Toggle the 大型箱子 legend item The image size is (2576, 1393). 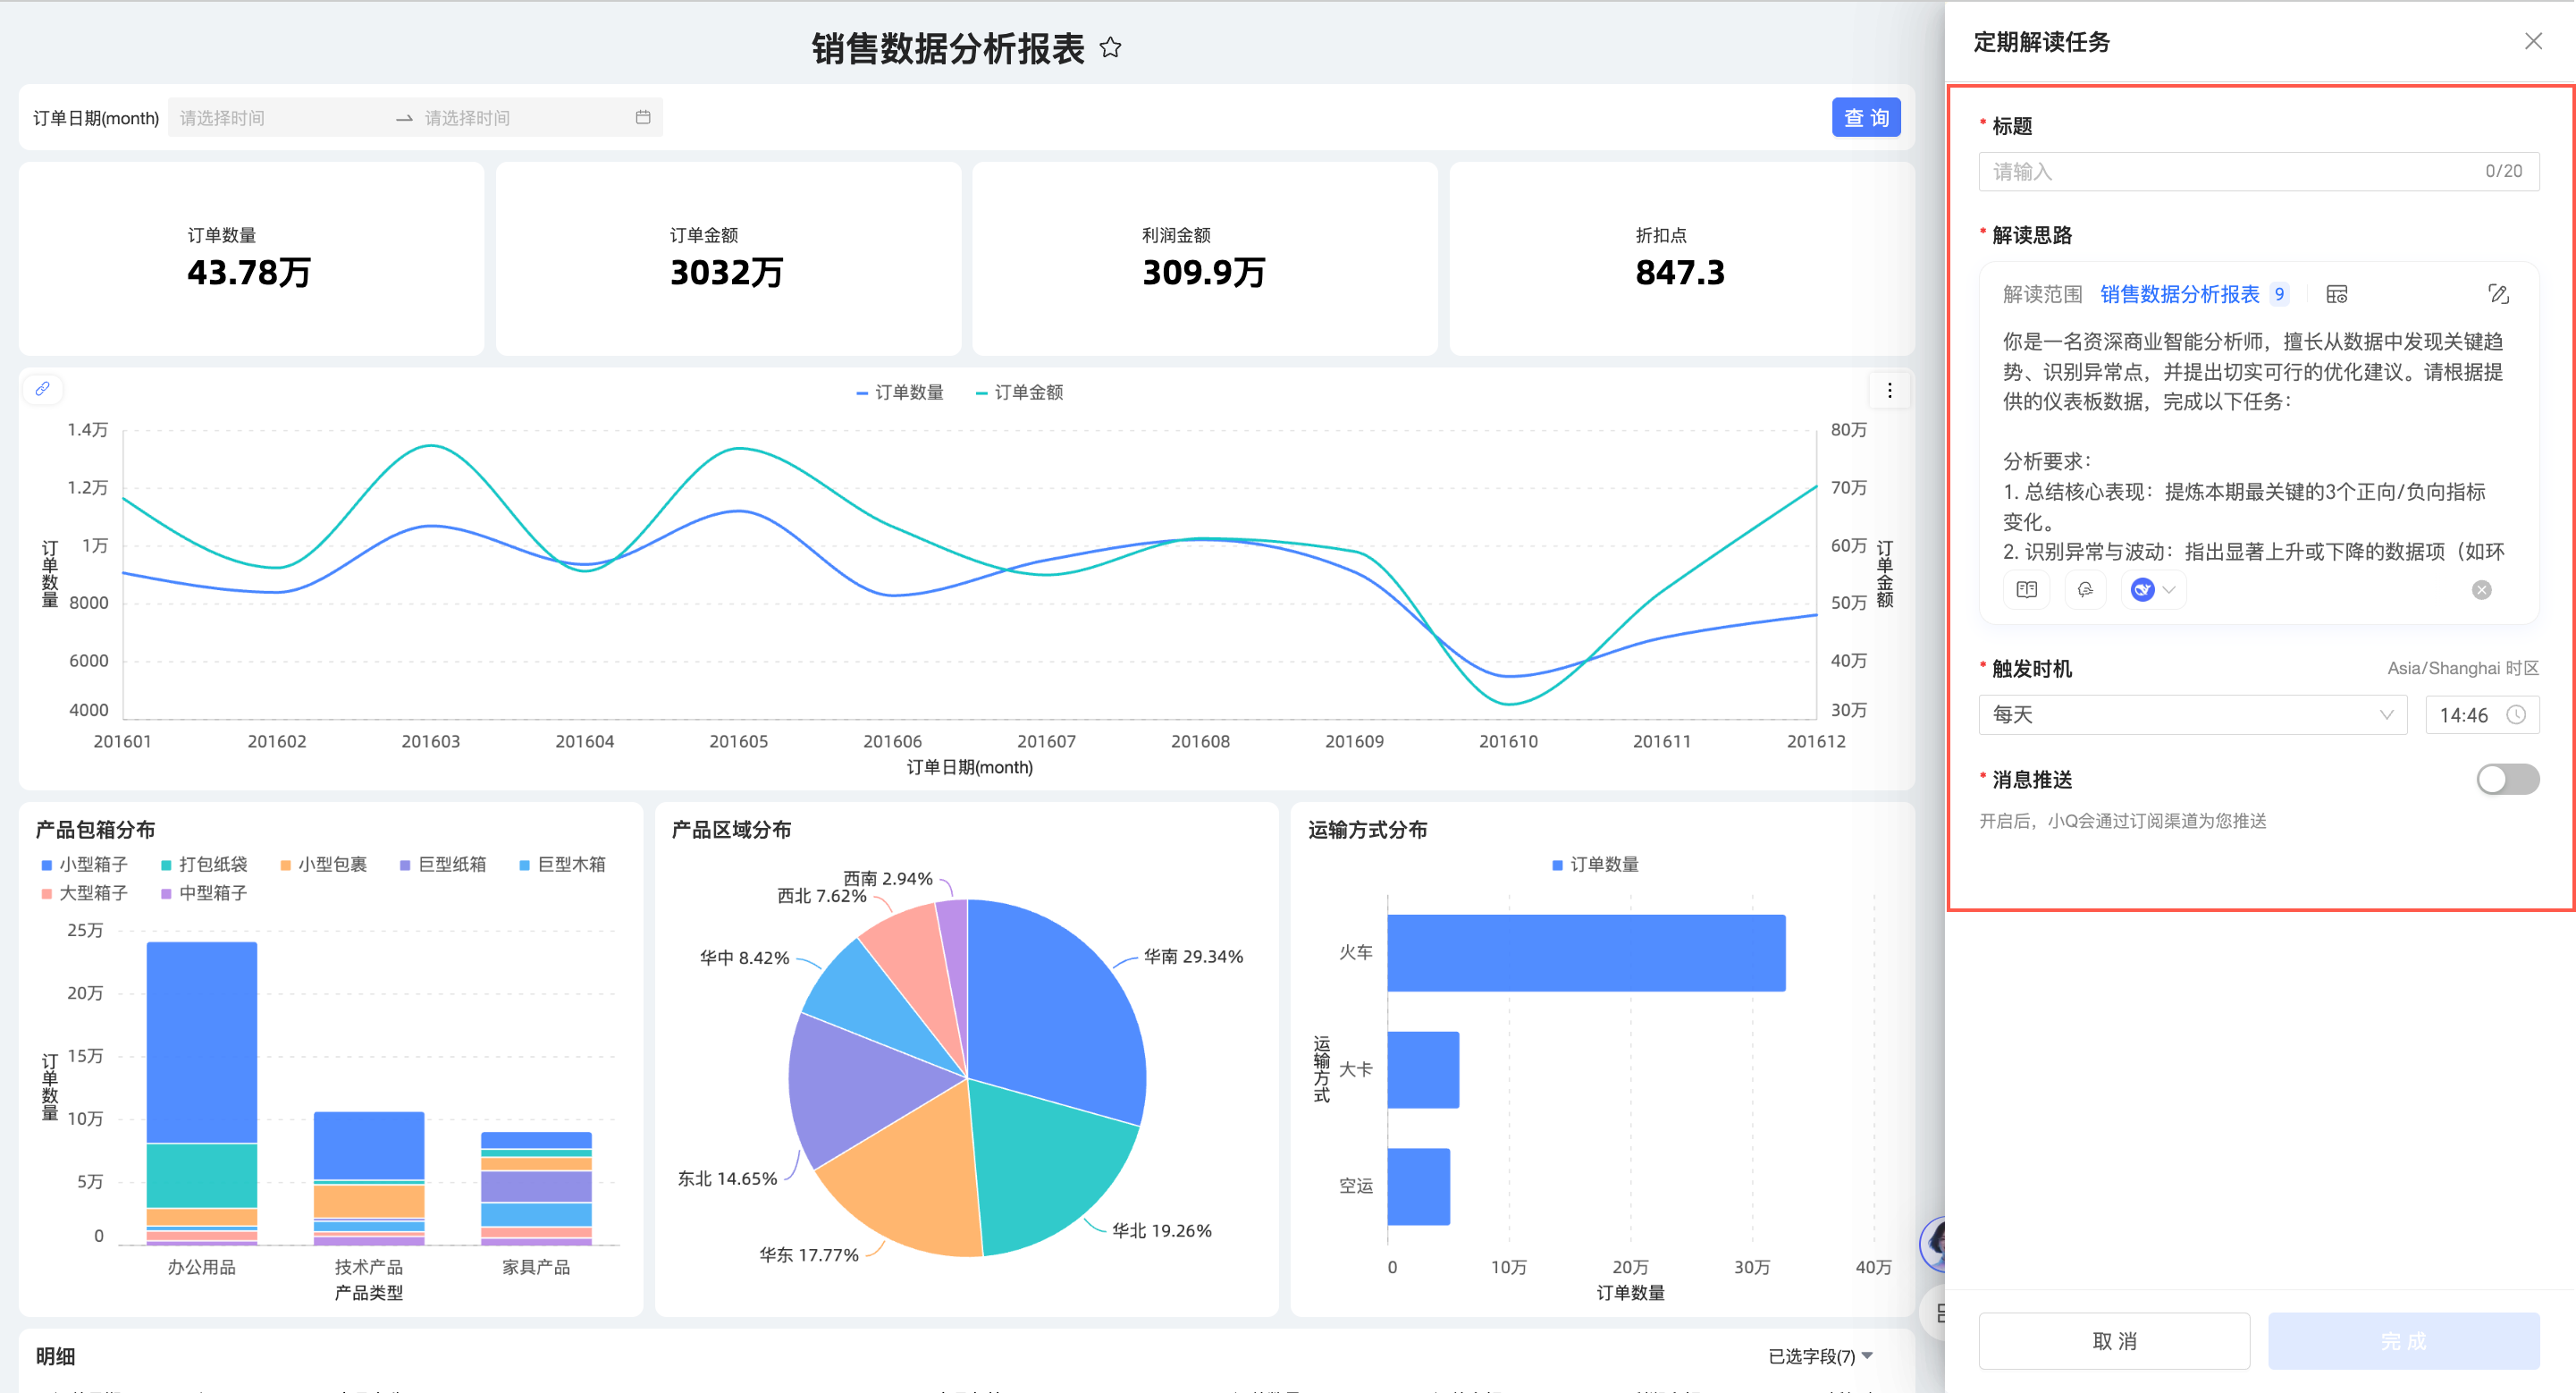click(84, 893)
